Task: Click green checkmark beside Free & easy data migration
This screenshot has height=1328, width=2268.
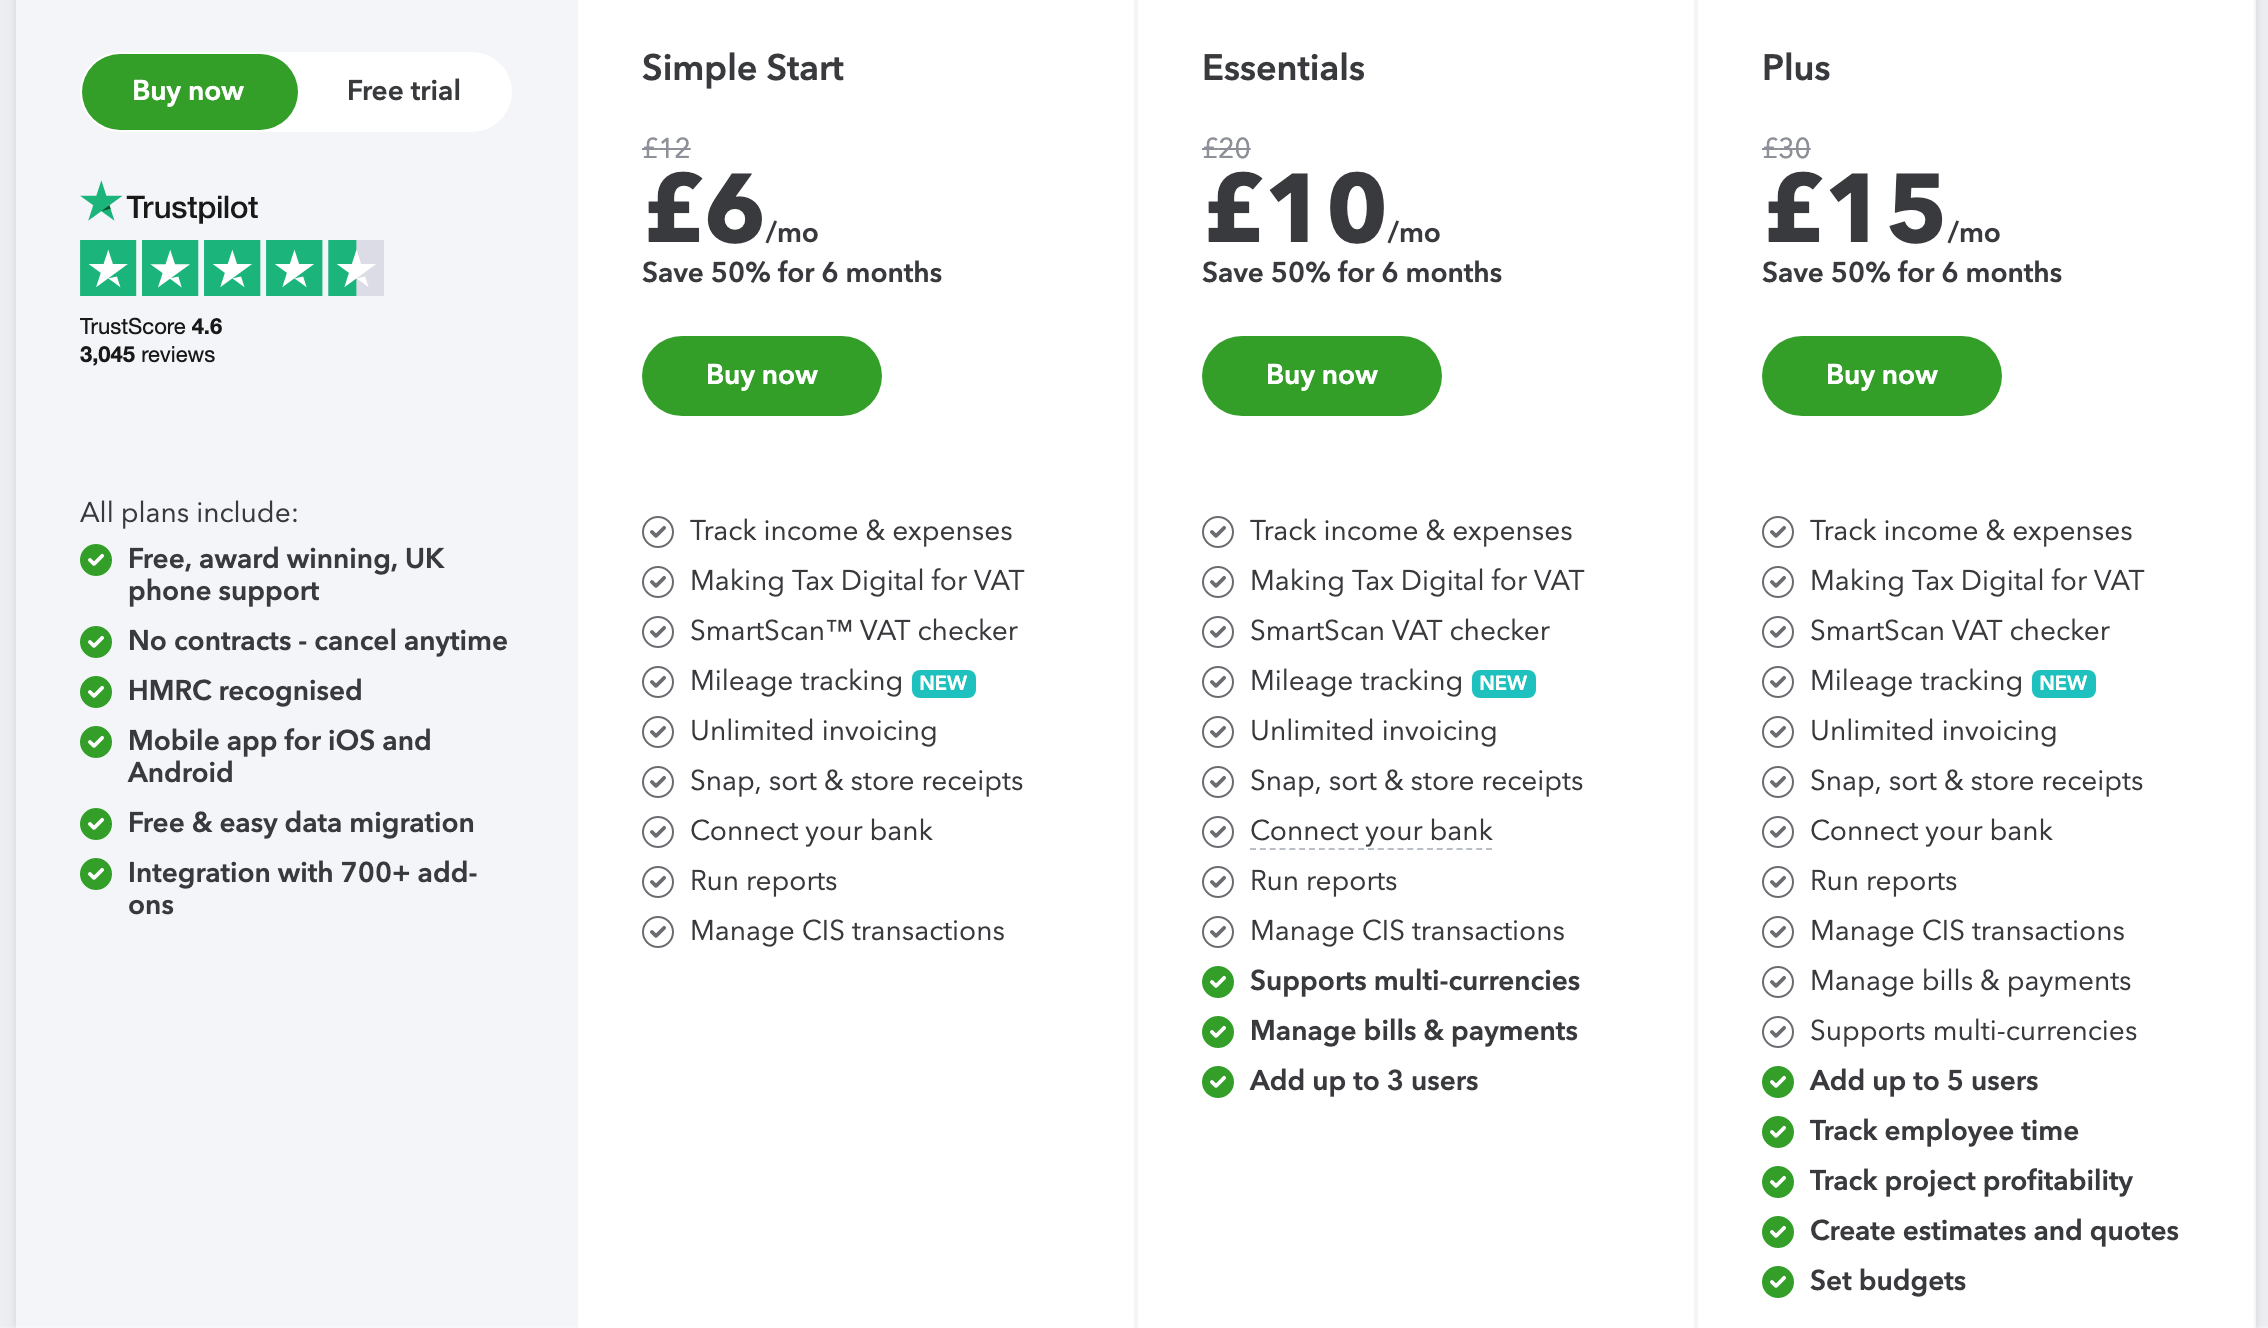Action: coord(96,823)
